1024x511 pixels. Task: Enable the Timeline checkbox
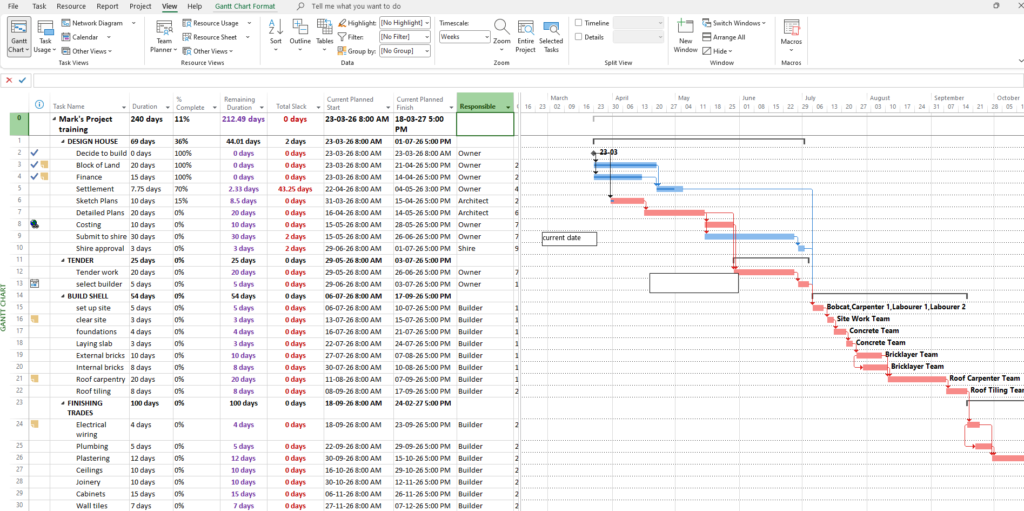579,23
